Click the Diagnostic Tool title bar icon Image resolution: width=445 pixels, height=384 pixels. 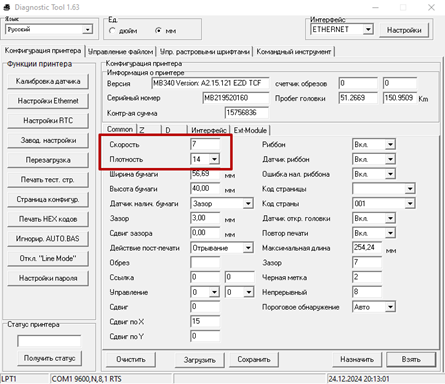[x=6, y=7]
